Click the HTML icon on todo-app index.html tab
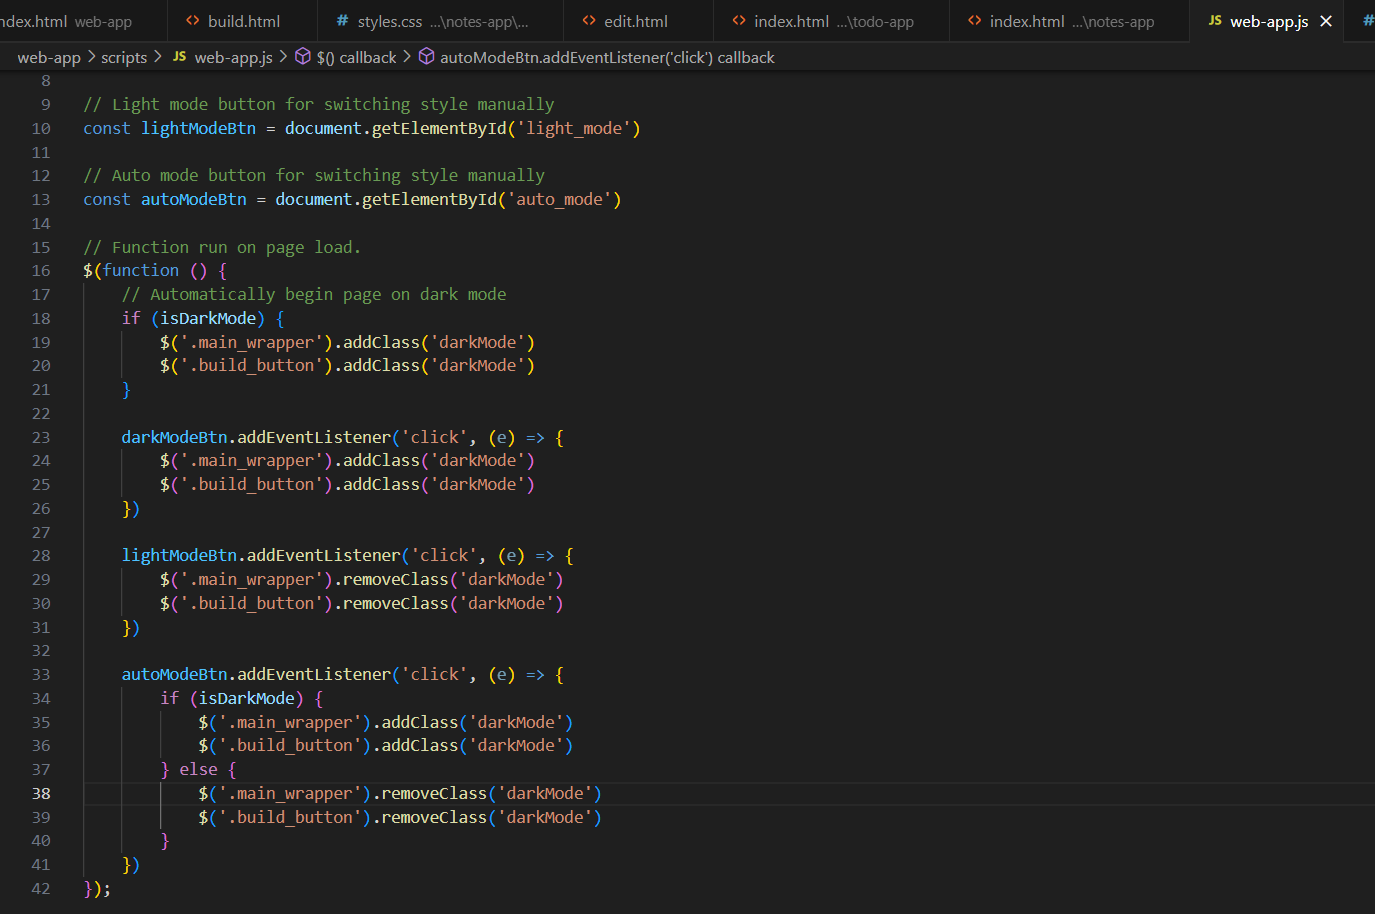 (739, 21)
